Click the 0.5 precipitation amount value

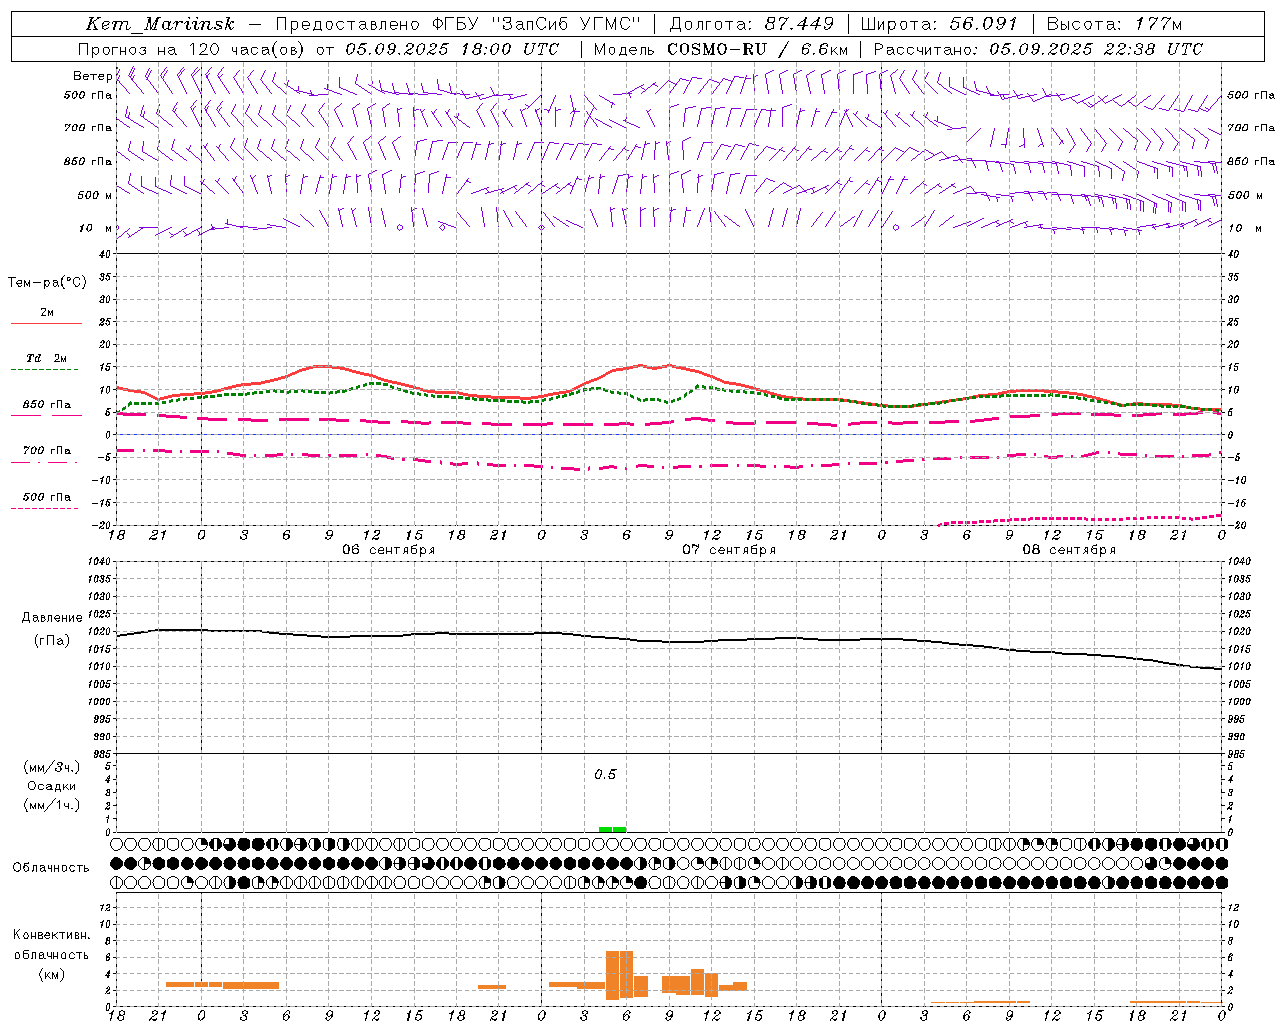click(605, 775)
